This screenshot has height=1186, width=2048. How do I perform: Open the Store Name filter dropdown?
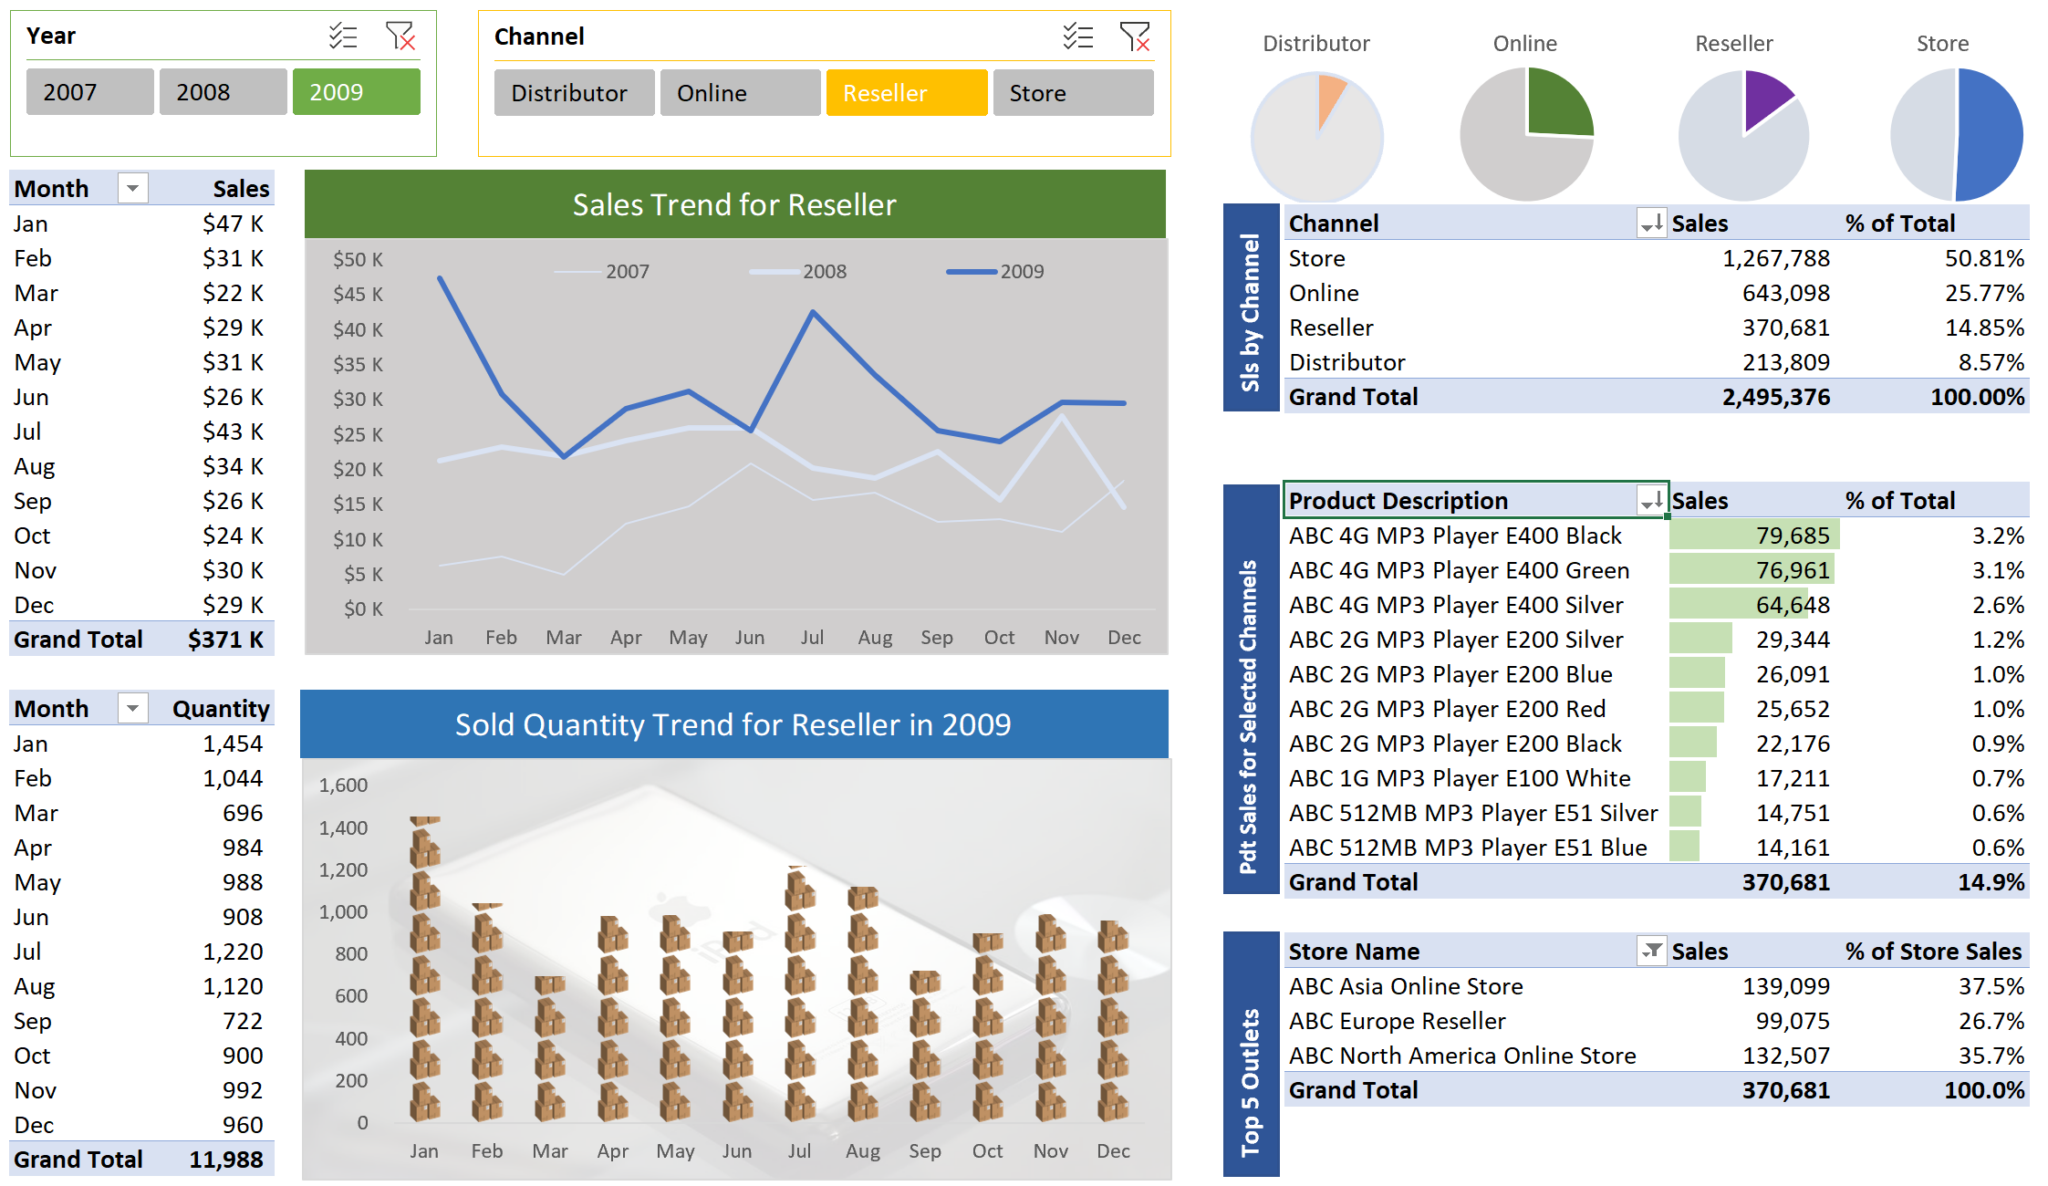click(x=1650, y=950)
